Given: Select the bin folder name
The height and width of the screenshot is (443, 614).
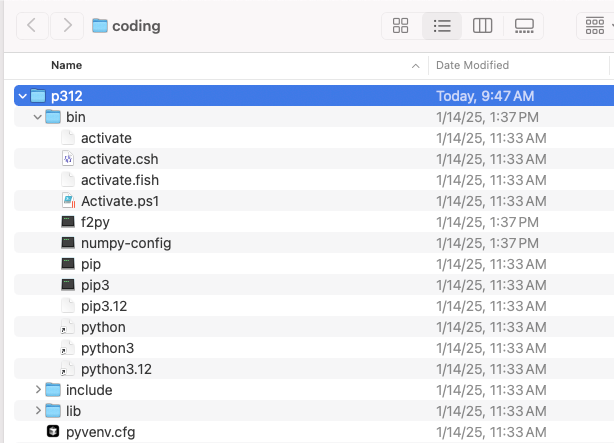Looking at the screenshot, I should click(x=76, y=117).
